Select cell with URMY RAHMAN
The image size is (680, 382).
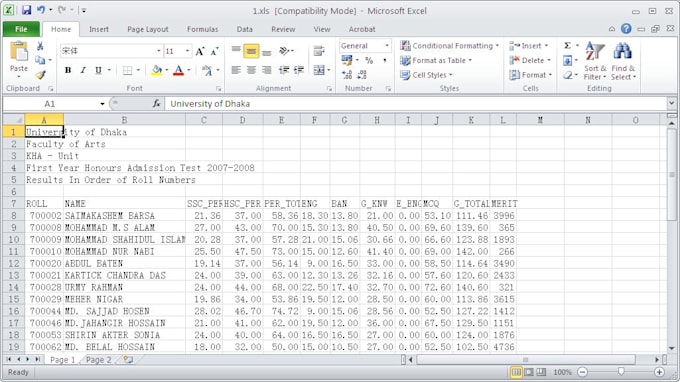pos(124,287)
